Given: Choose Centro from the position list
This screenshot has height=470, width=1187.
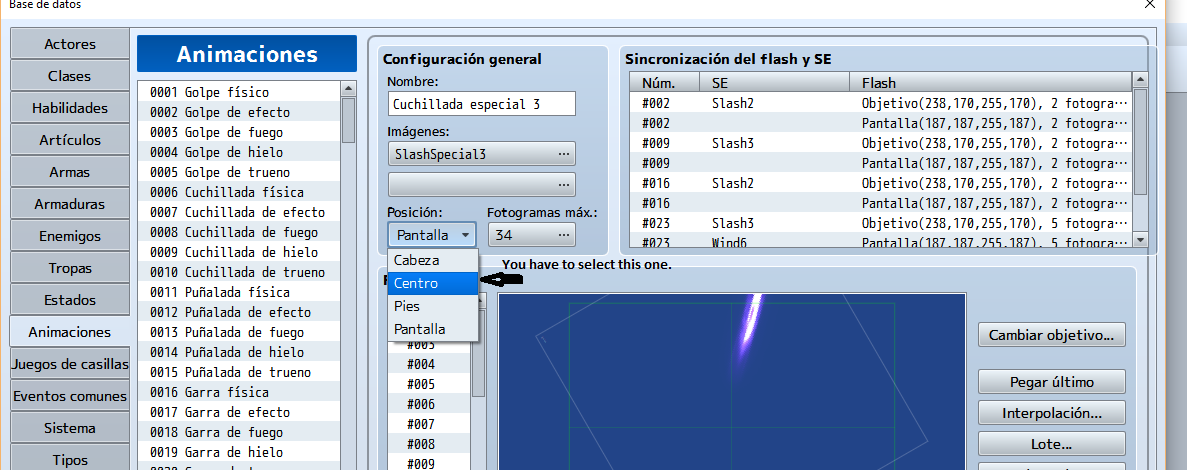Looking at the screenshot, I should click(433, 283).
